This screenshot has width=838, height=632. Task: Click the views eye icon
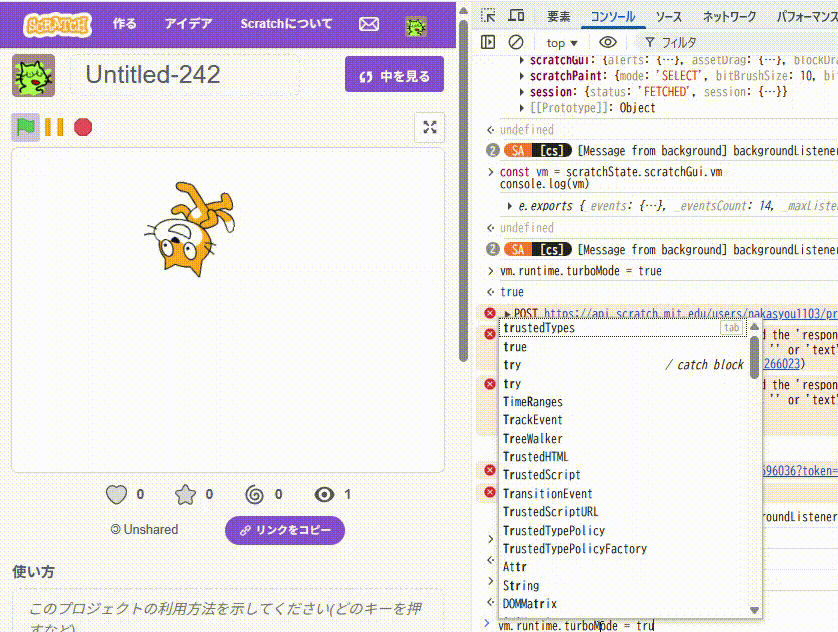click(x=324, y=495)
